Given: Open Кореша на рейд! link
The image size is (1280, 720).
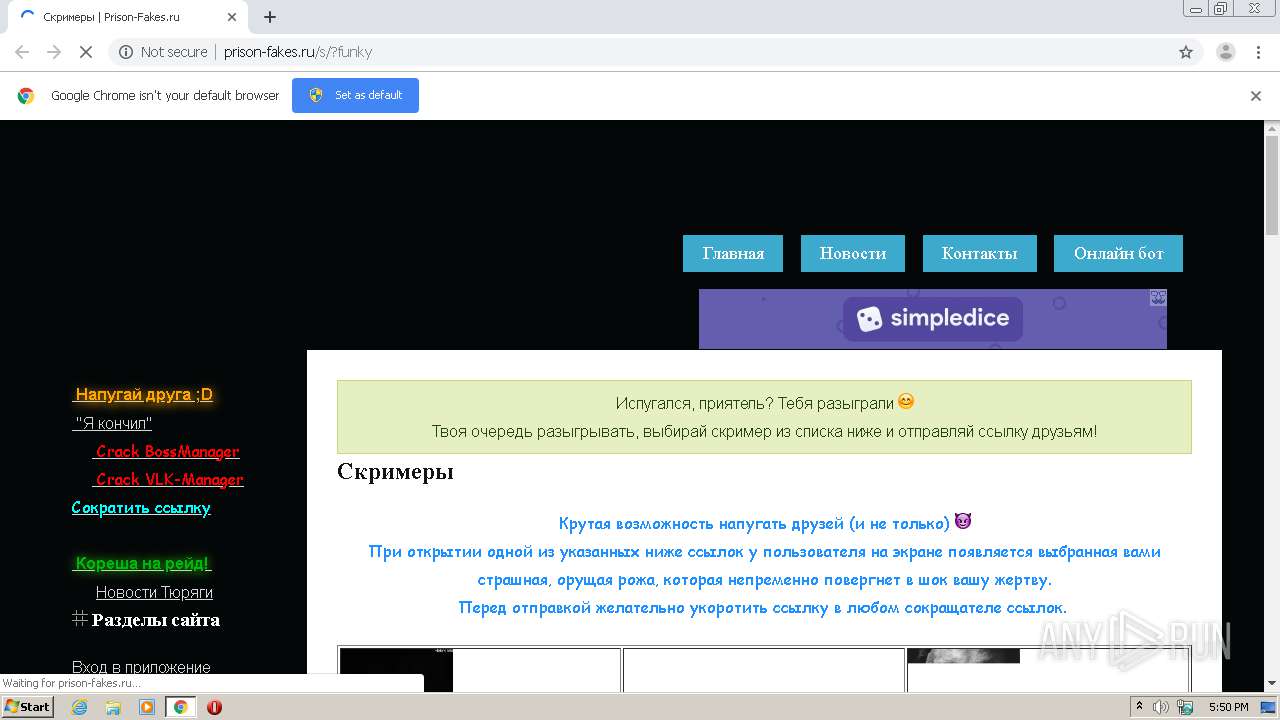Looking at the screenshot, I should [142, 563].
